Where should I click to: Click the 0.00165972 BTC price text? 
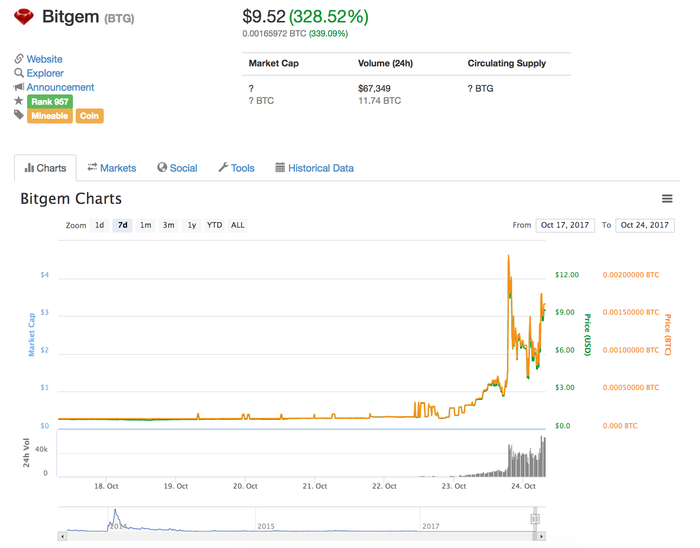coord(274,33)
